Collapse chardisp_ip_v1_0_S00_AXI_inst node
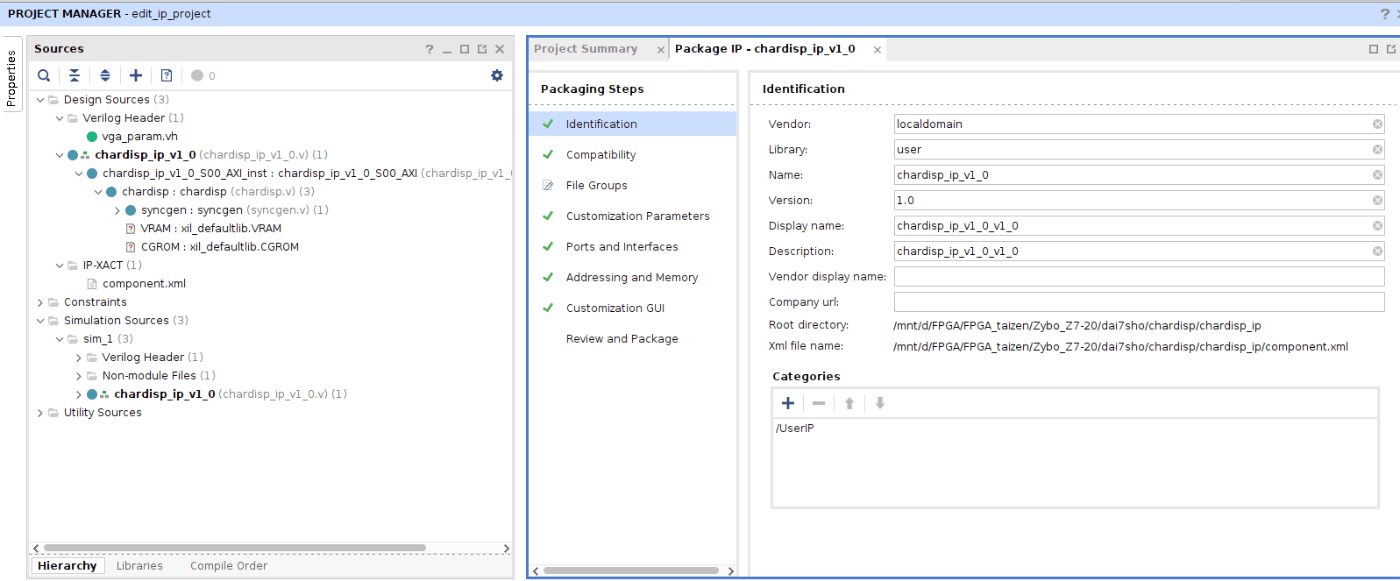 click(x=79, y=173)
